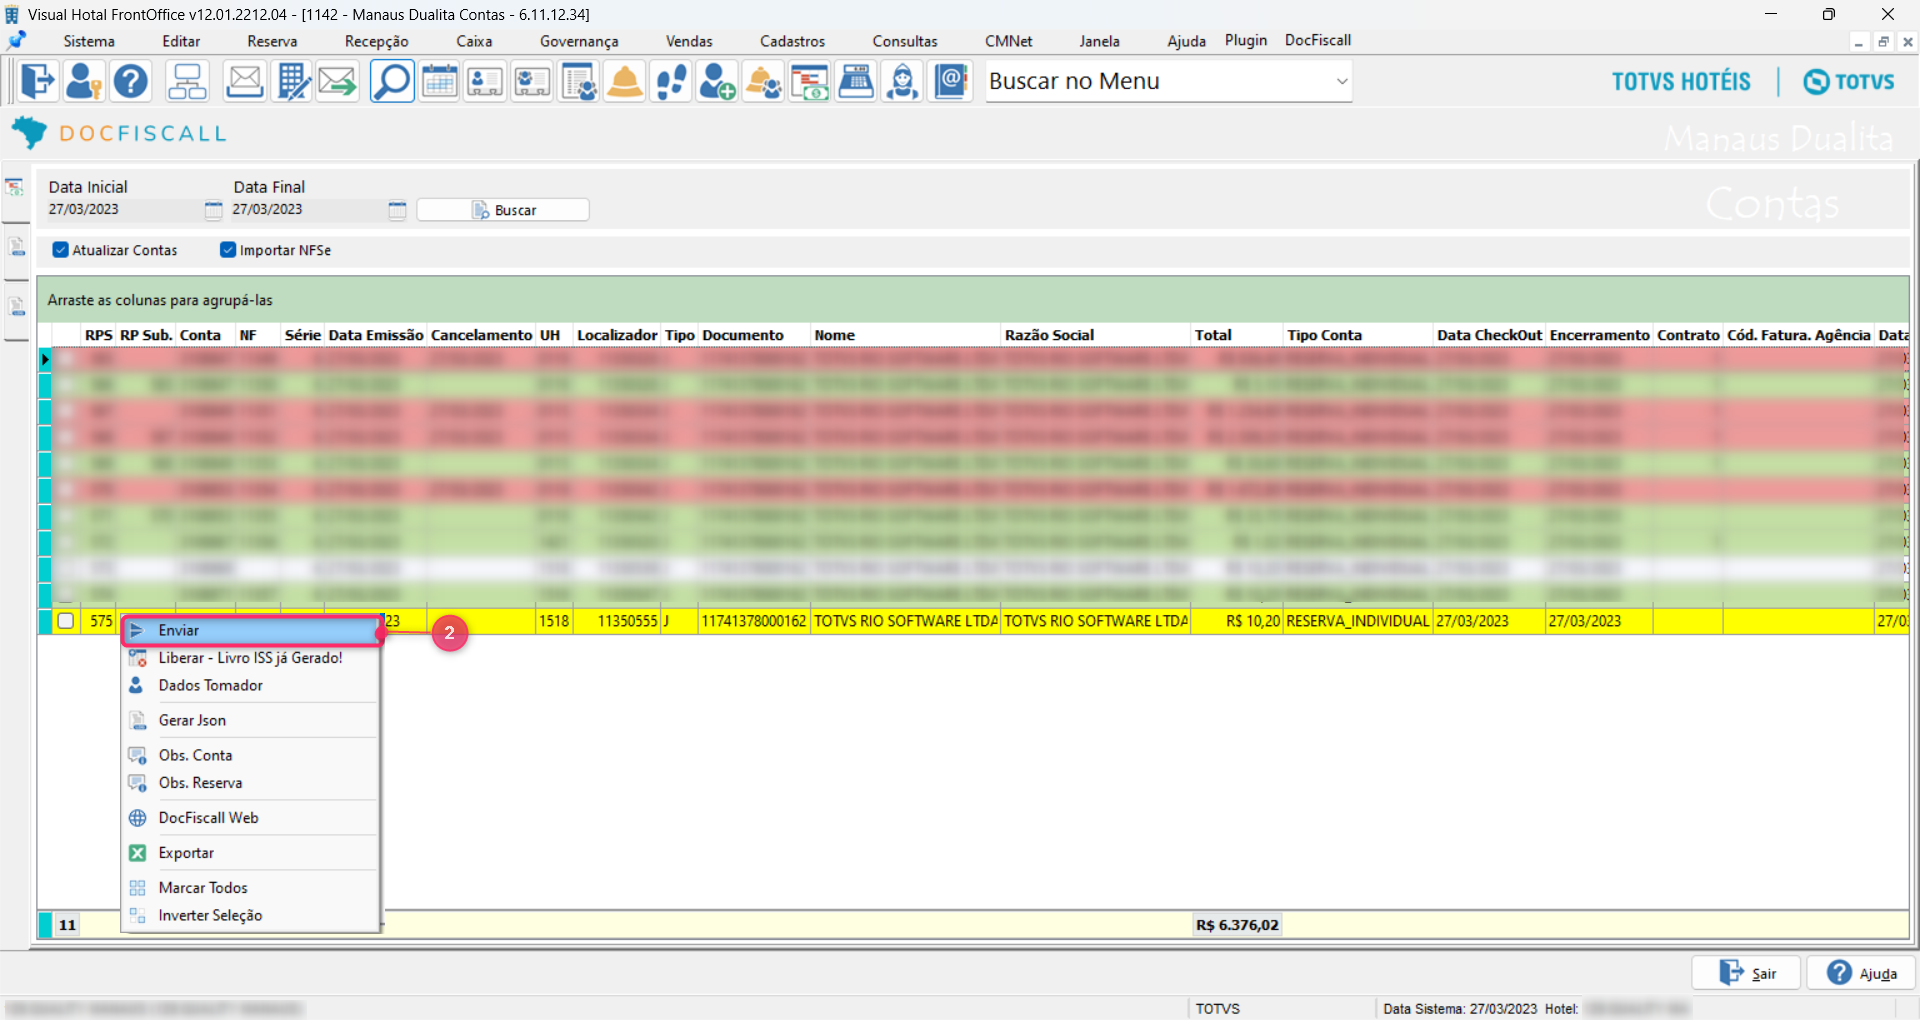Open the guest list report icon
Image resolution: width=1920 pixels, height=1020 pixels.
click(578, 81)
